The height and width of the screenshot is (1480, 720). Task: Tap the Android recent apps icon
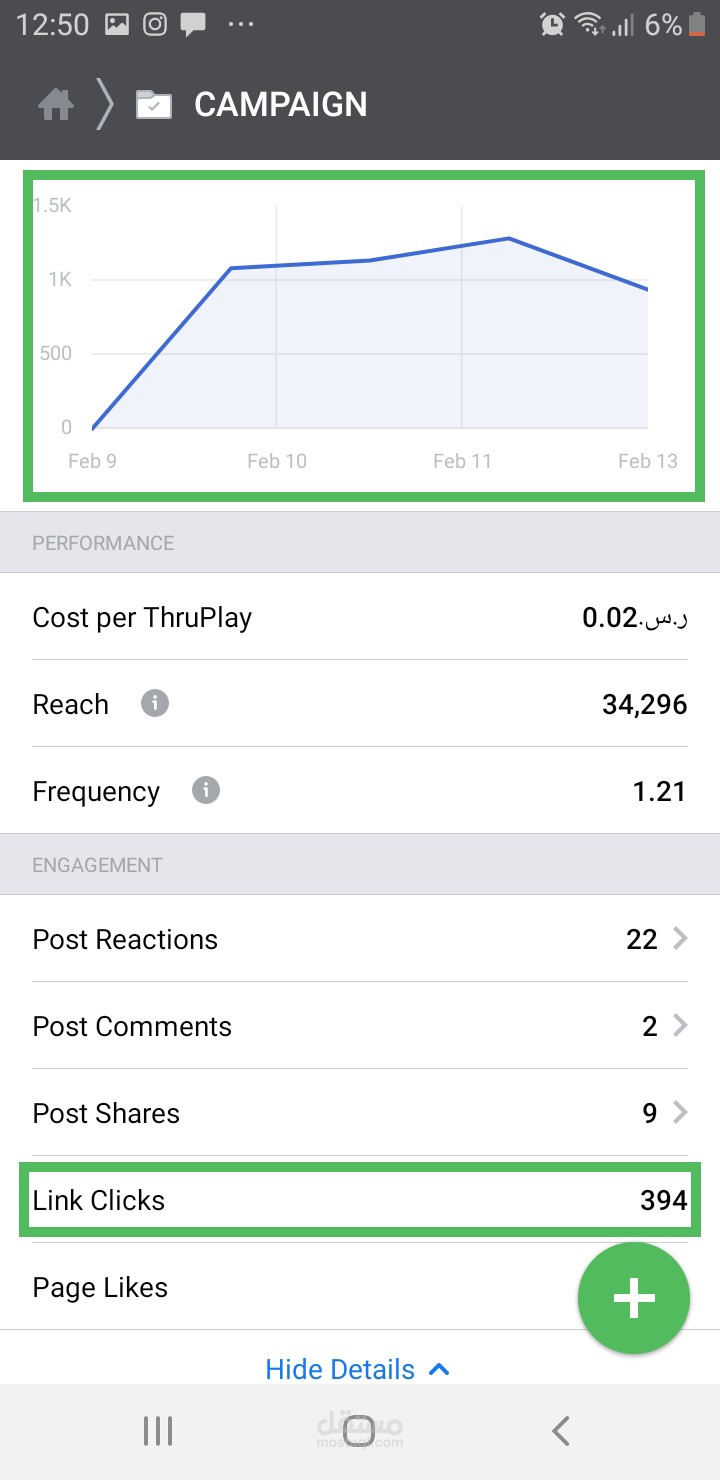pyautogui.click(x=158, y=1431)
